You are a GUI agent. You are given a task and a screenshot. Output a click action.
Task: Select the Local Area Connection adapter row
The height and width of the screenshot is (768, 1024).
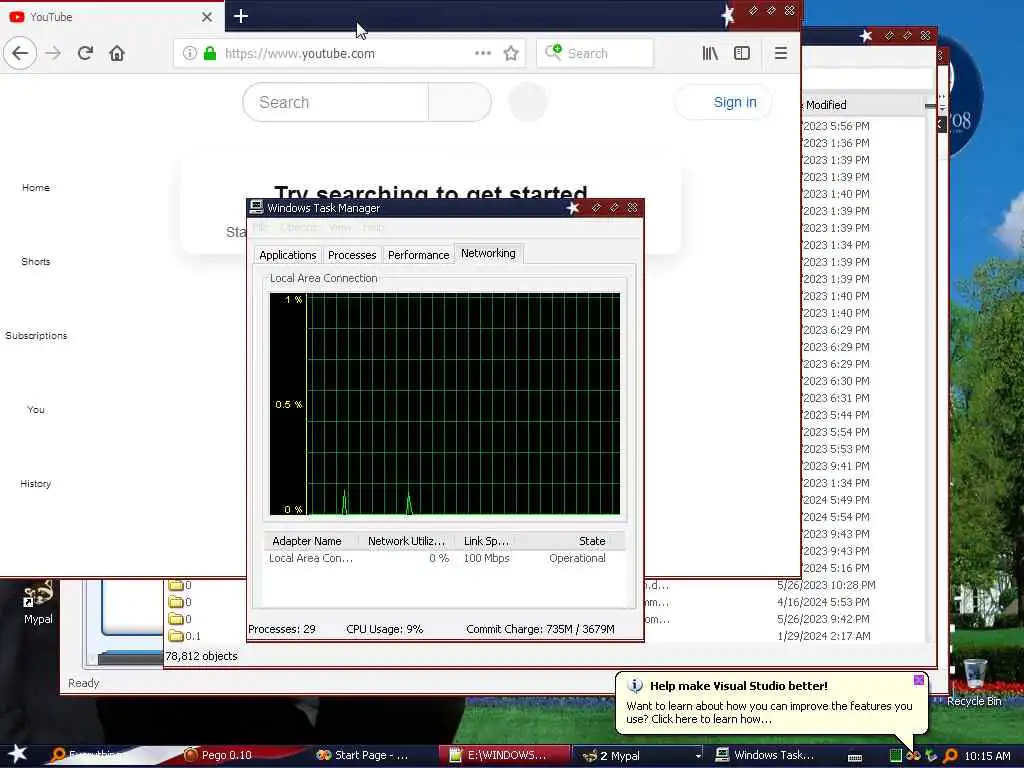[x=443, y=558]
